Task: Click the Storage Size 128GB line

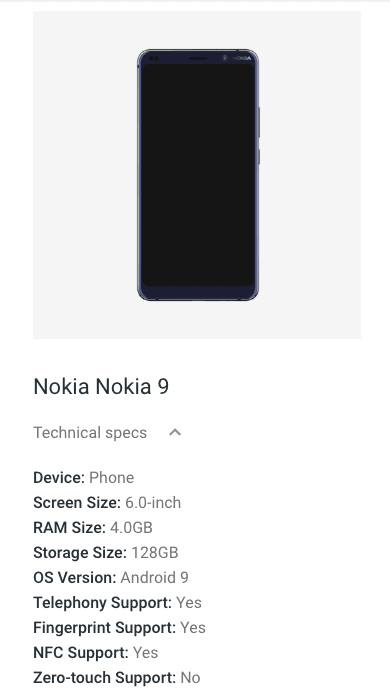Action: (106, 552)
